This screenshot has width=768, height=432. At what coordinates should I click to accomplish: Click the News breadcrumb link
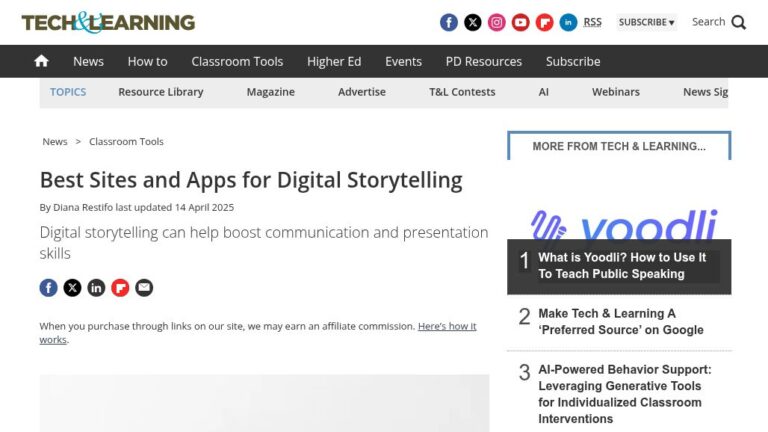pos(55,142)
